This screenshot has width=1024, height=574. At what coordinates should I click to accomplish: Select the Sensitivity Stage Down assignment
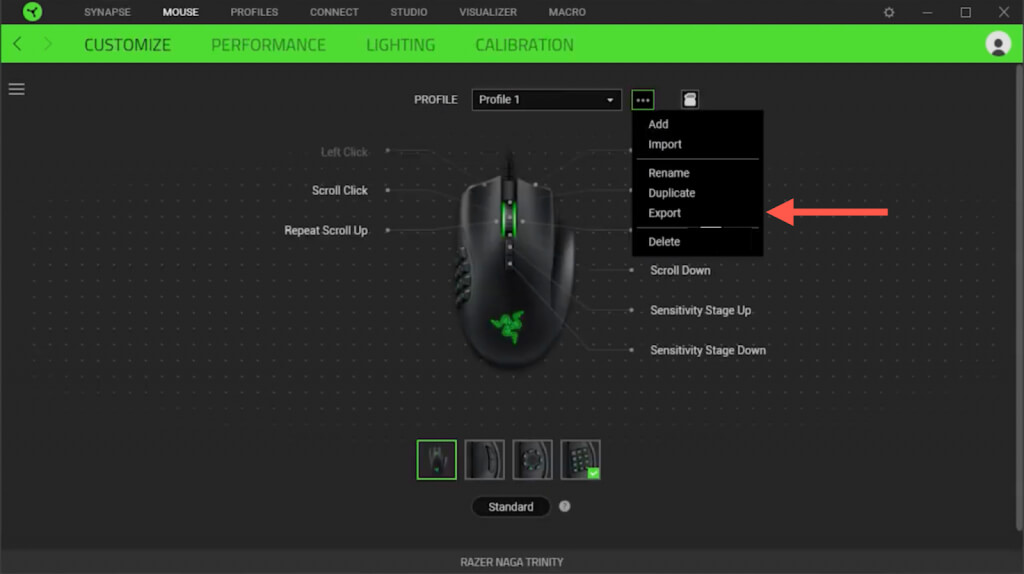pos(708,350)
